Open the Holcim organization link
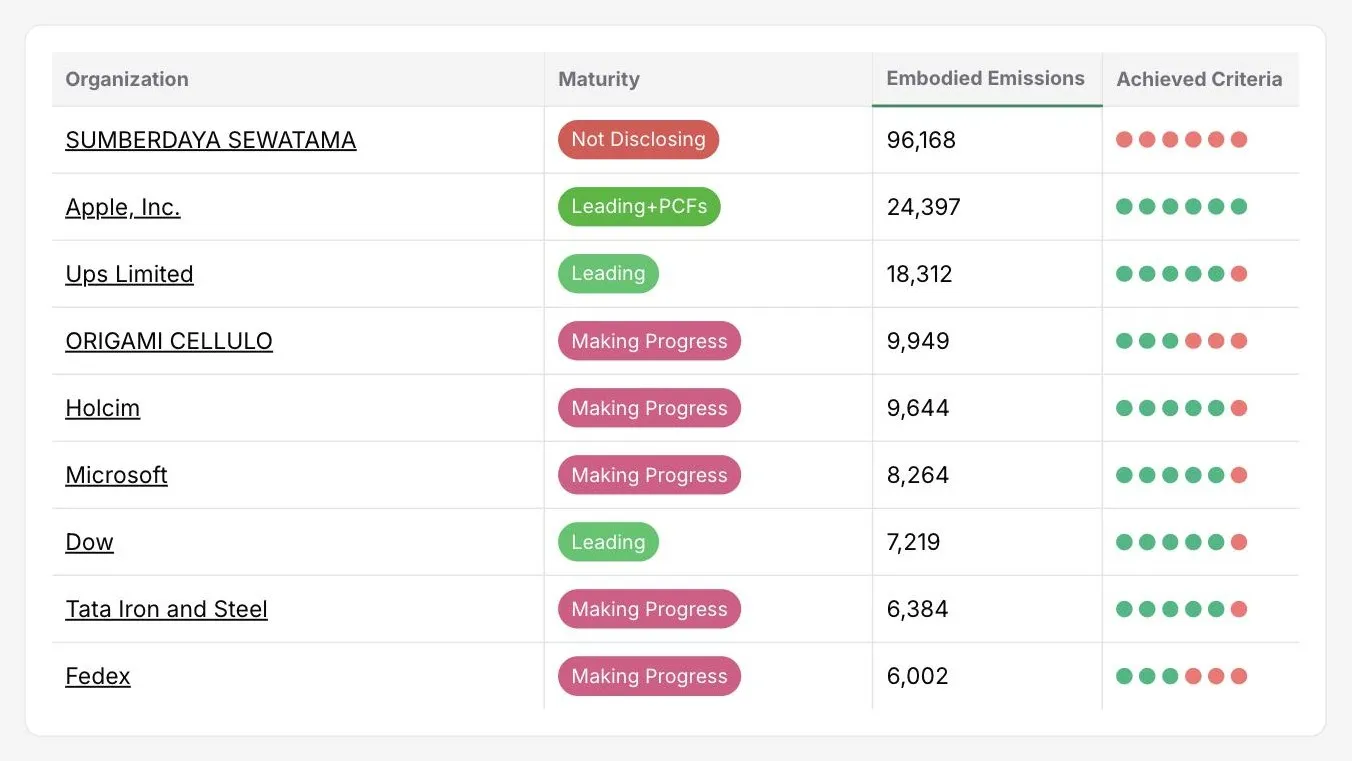The image size is (1352, 761). click(103, 408)
